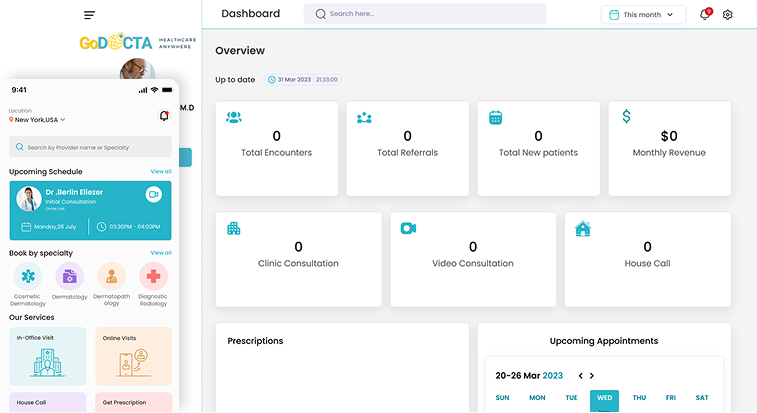Click View all next to Book by specialty
Screen dimensions: 757x413
pos(160,253)
